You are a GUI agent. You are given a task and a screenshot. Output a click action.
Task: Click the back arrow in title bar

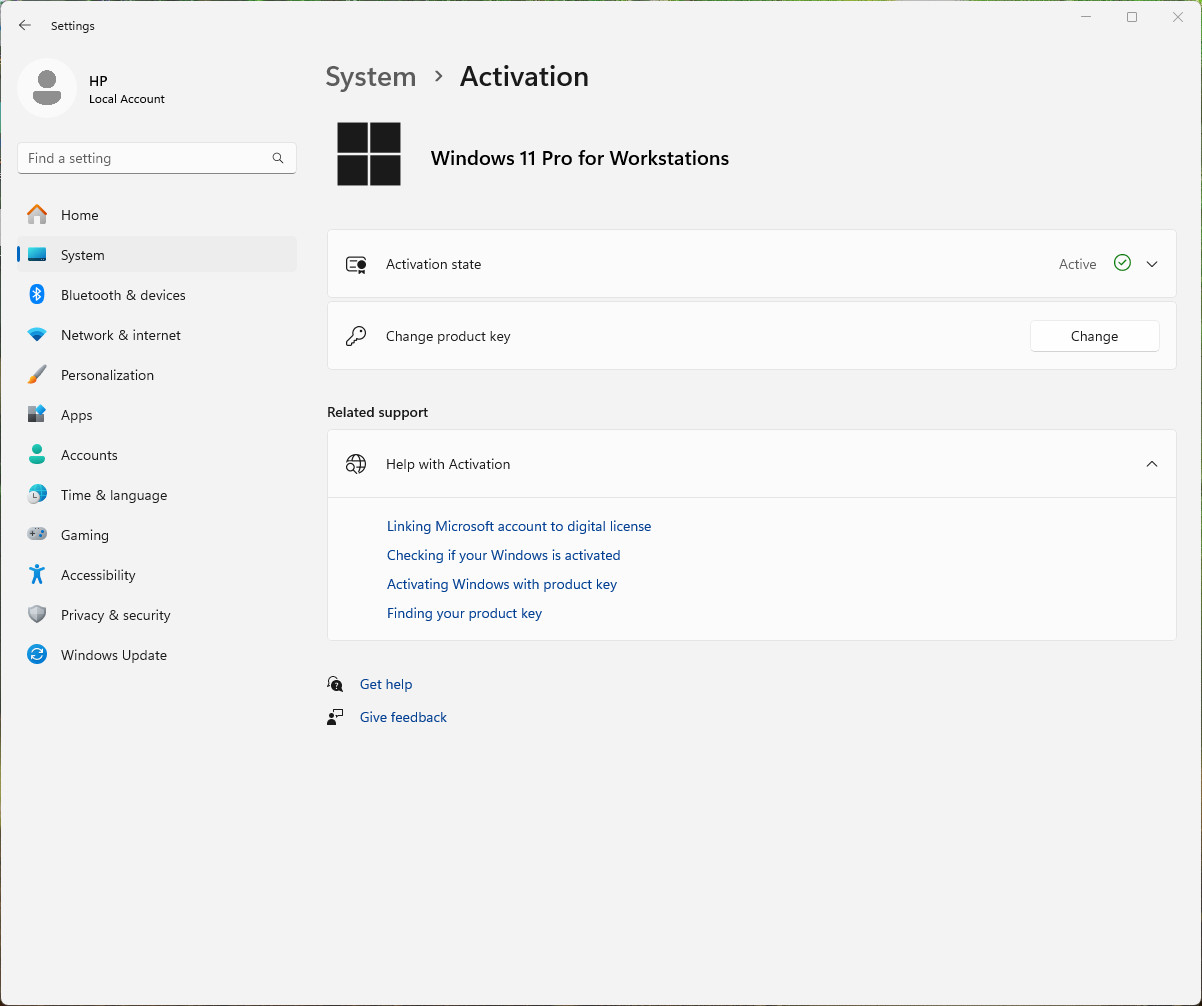(x=25, y=26)
